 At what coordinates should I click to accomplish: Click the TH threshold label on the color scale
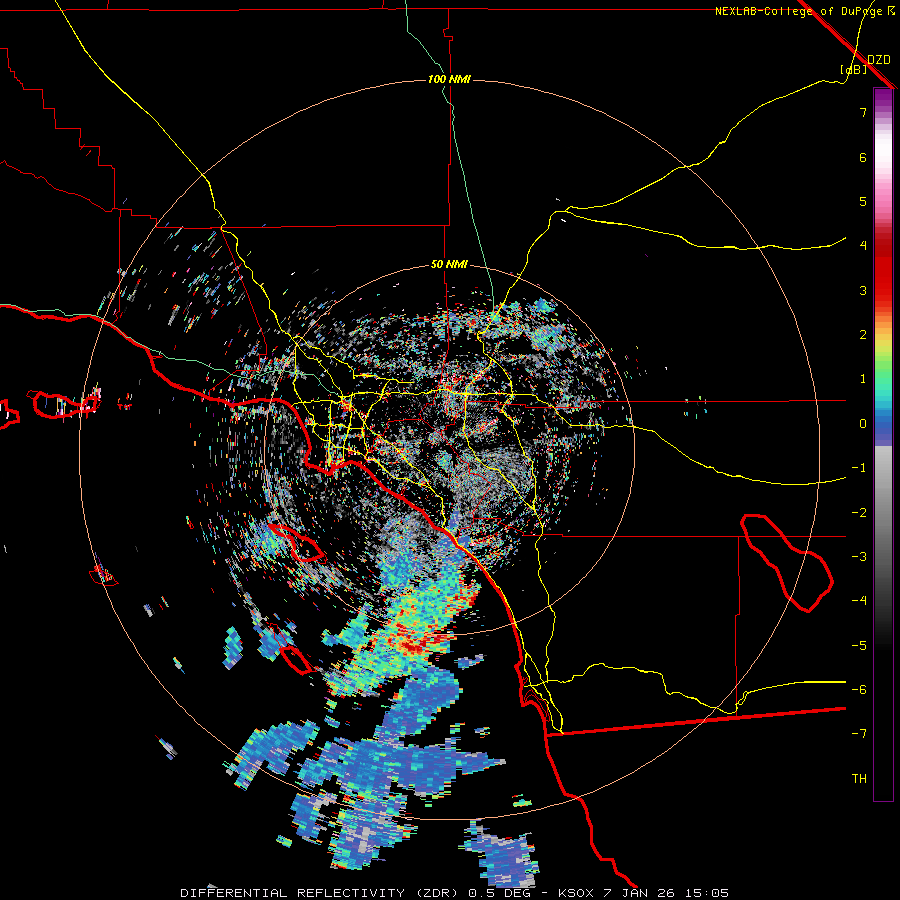pos(859,779)
